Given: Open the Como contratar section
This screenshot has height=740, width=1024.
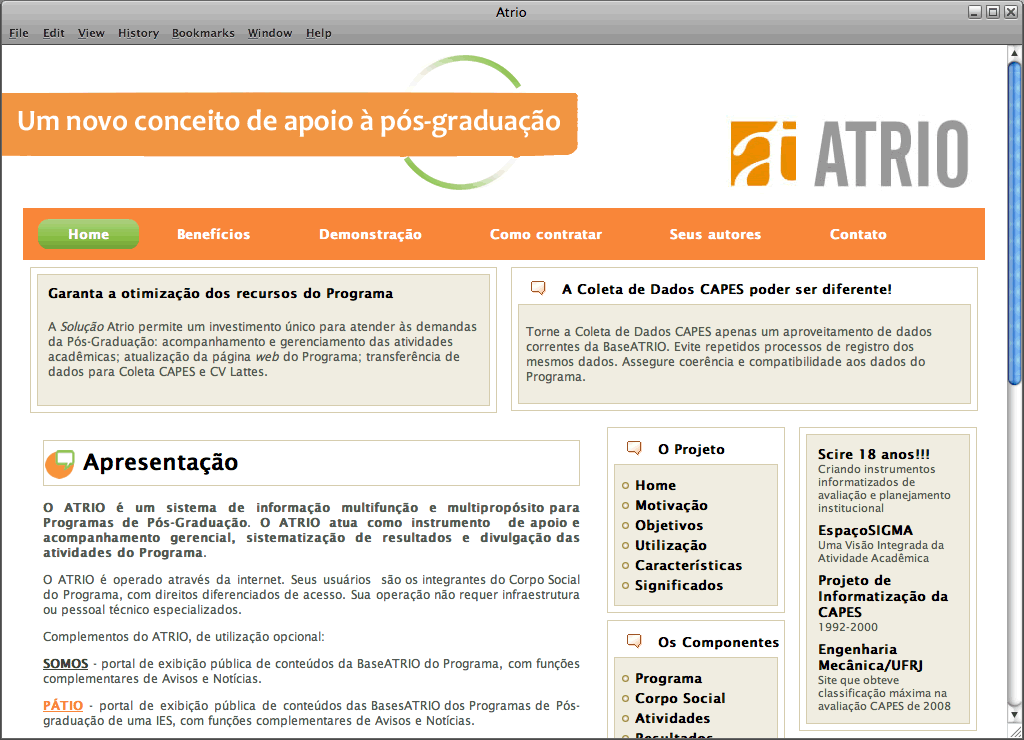Looking at the screenshot, I should (545, 234).
